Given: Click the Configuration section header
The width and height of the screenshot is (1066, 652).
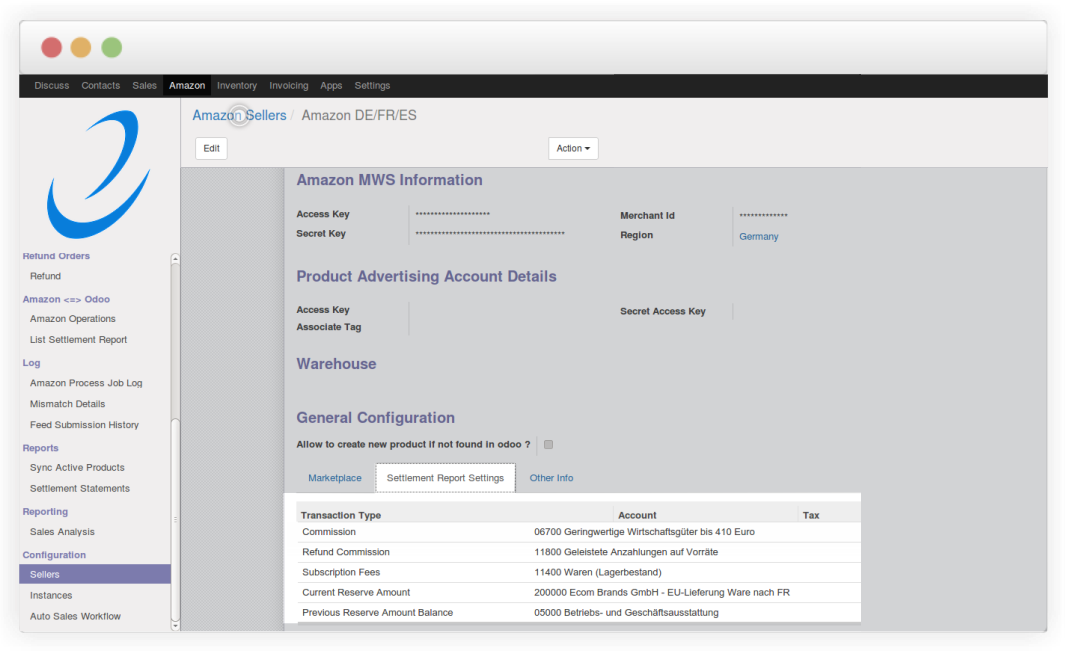Looking at the screenshot, I should 54,555.
